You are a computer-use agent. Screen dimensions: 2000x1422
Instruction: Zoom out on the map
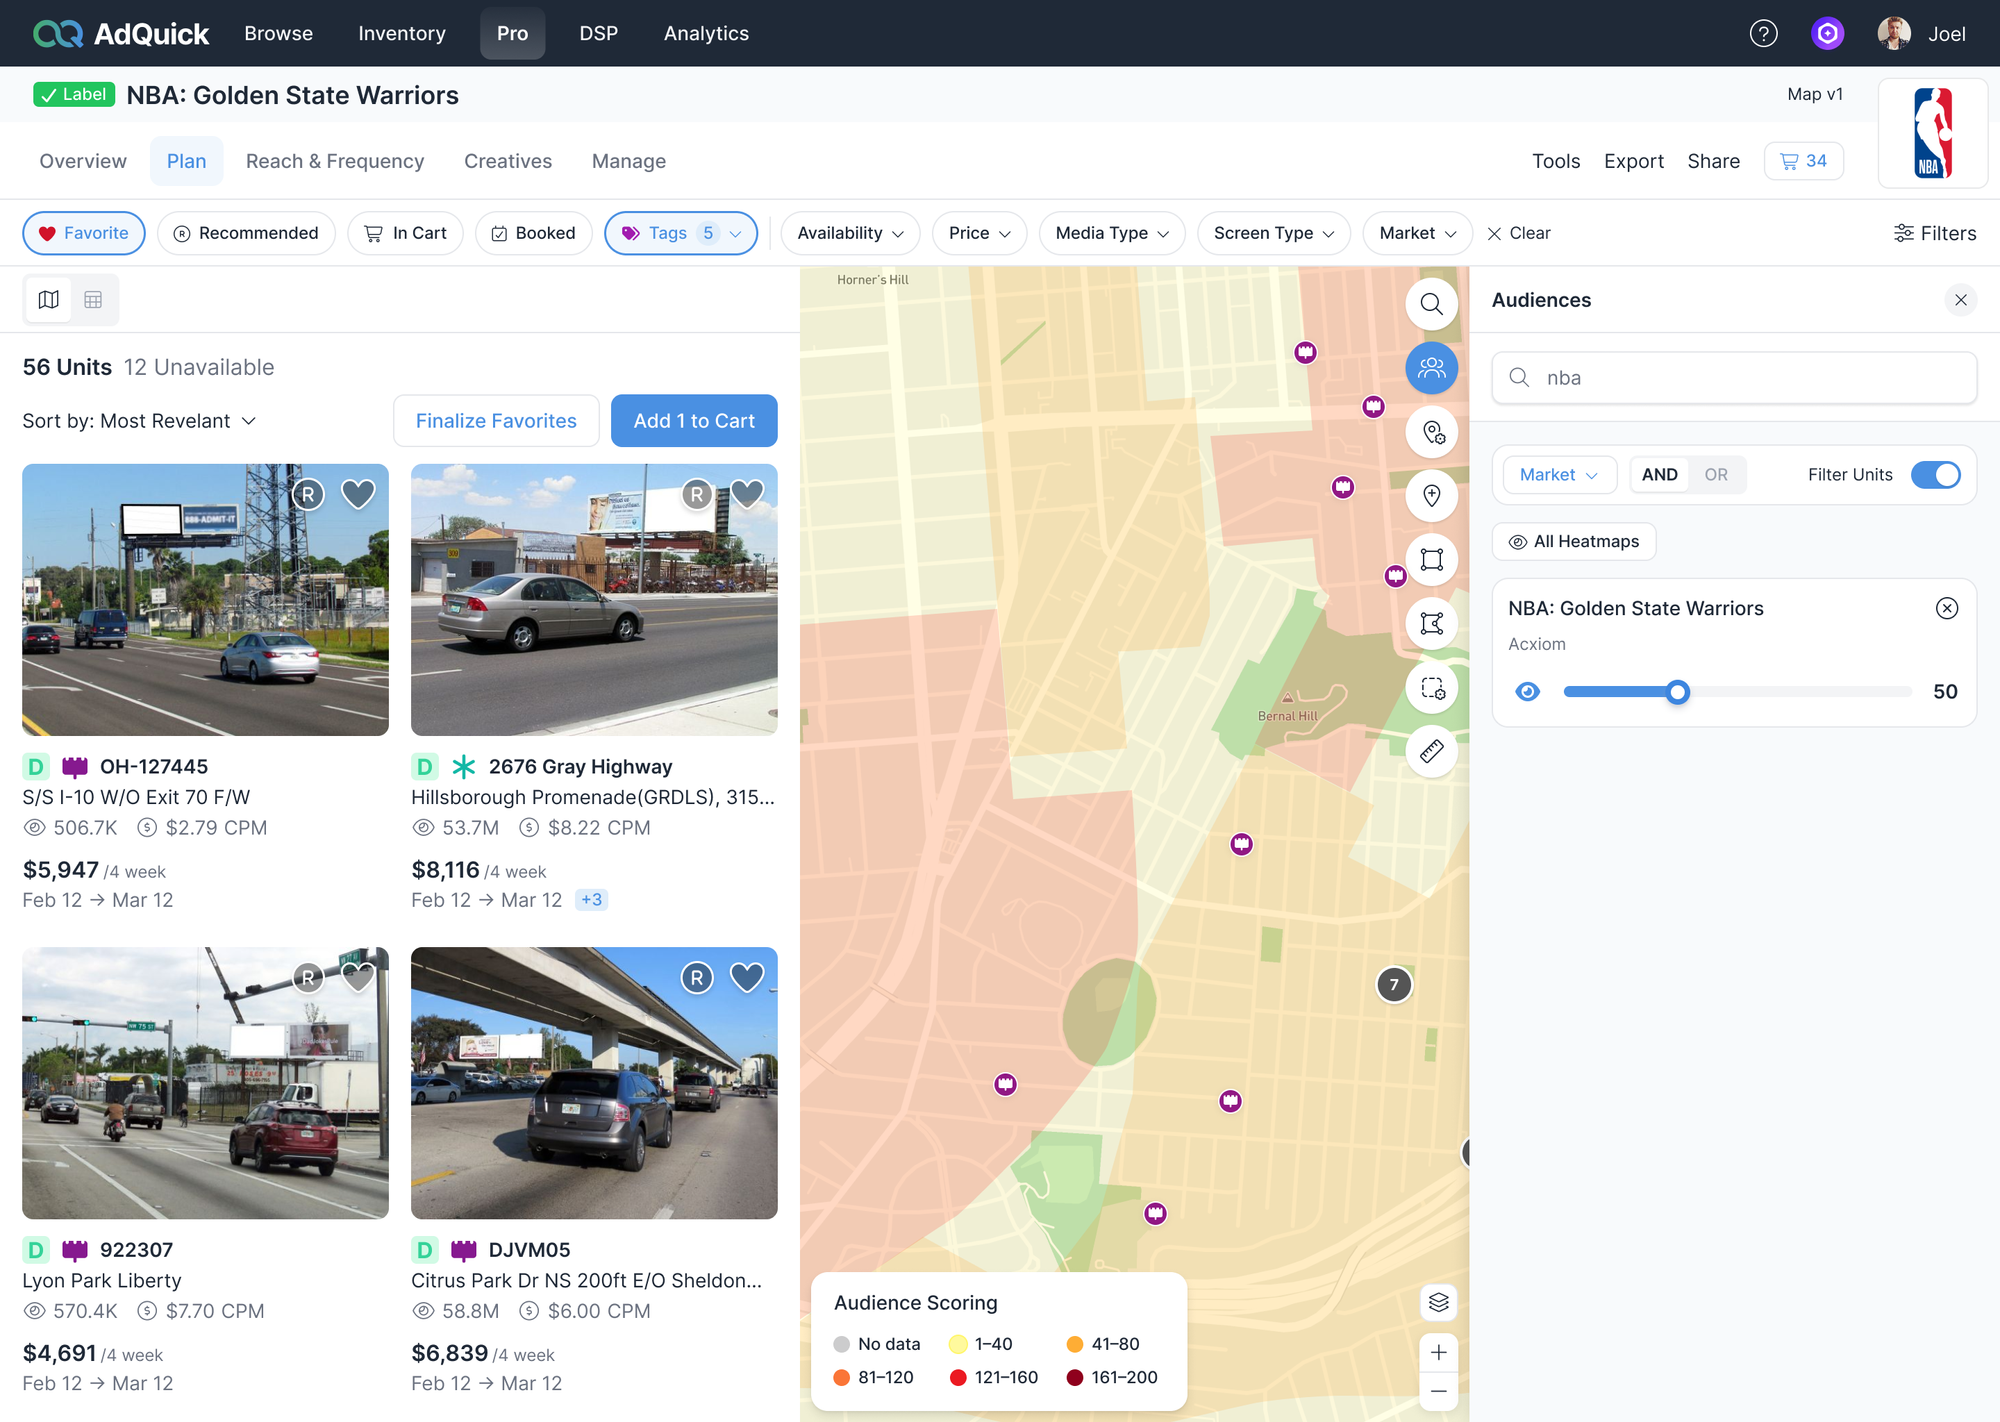[1438, 1391]
